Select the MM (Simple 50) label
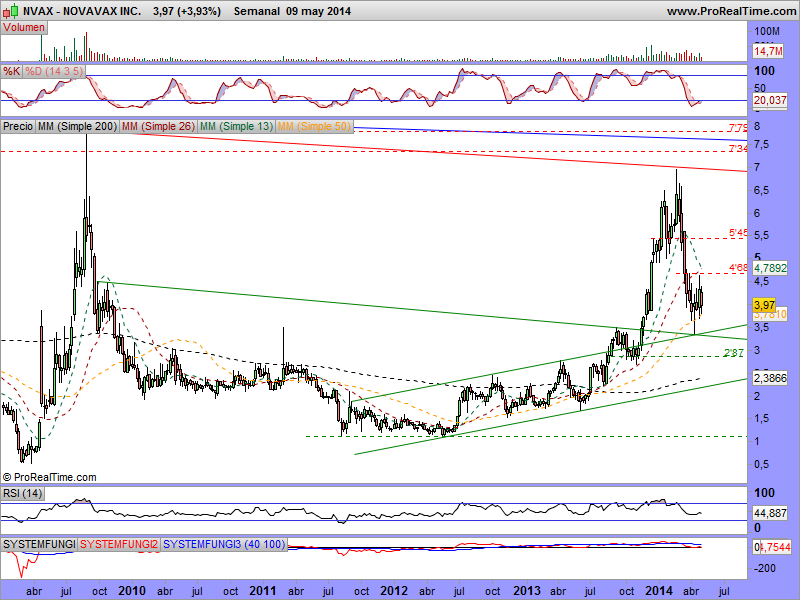Screen dimensions: 800x600 coord(314,126)
